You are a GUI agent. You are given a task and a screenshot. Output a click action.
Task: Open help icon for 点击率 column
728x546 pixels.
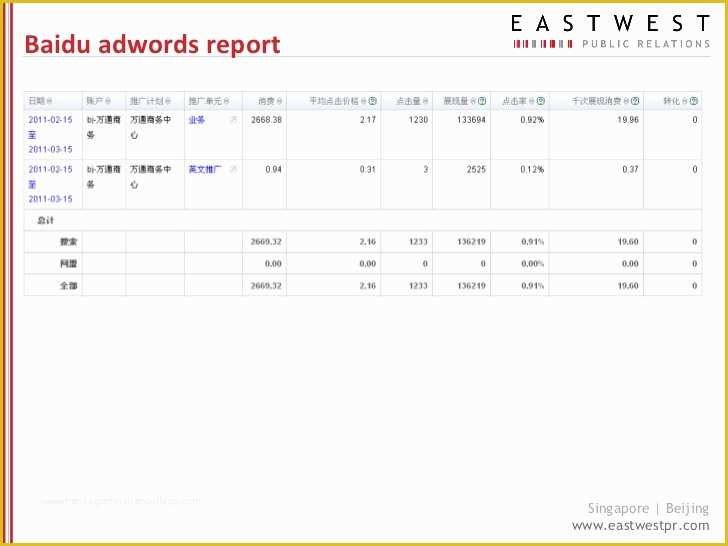[540, 101]
